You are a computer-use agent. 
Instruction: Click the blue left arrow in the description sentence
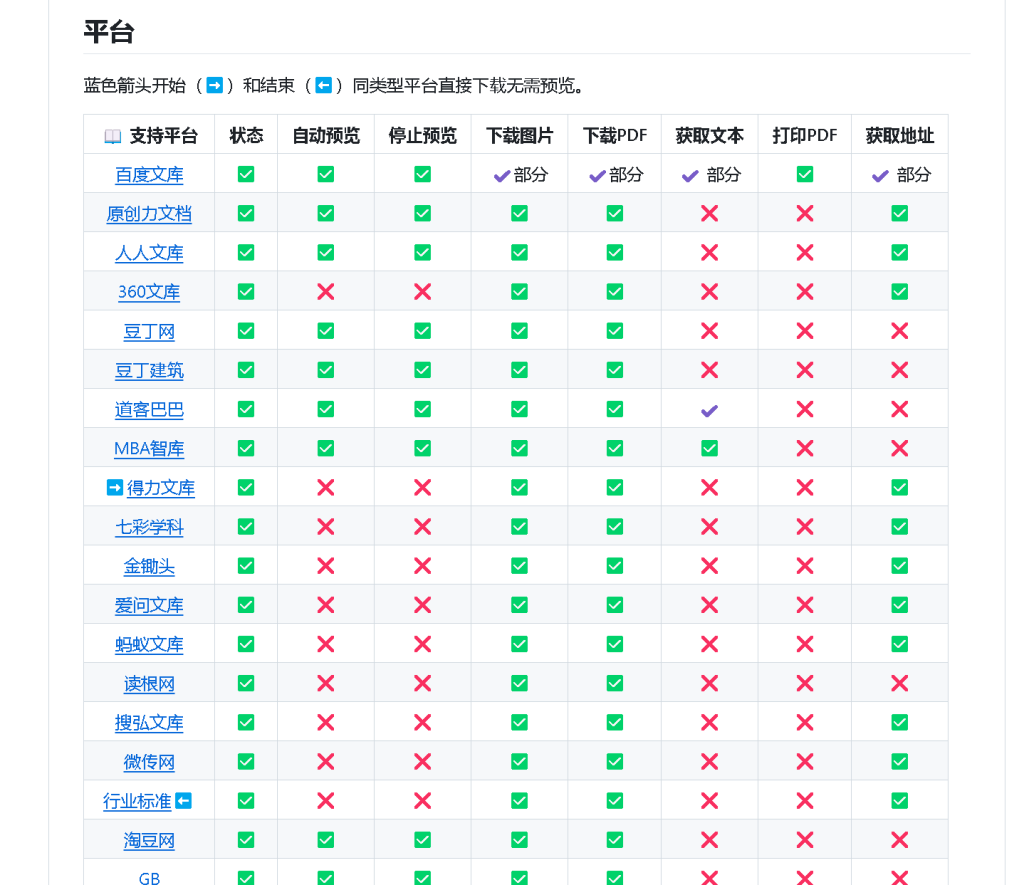[323, 86]
